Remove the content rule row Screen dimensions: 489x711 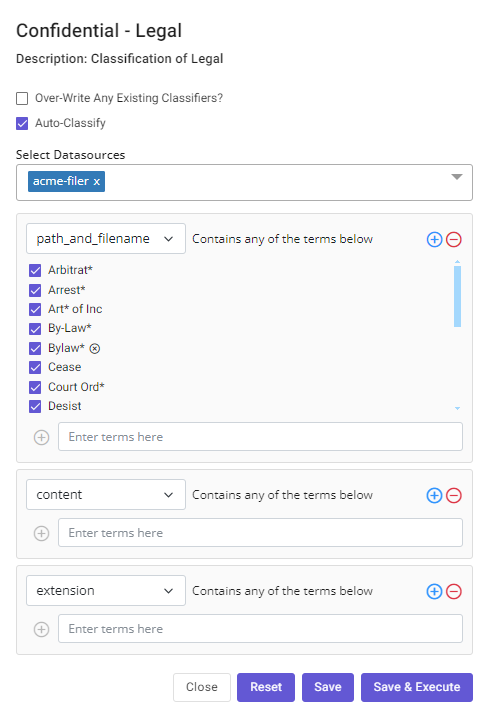point(454,495)
